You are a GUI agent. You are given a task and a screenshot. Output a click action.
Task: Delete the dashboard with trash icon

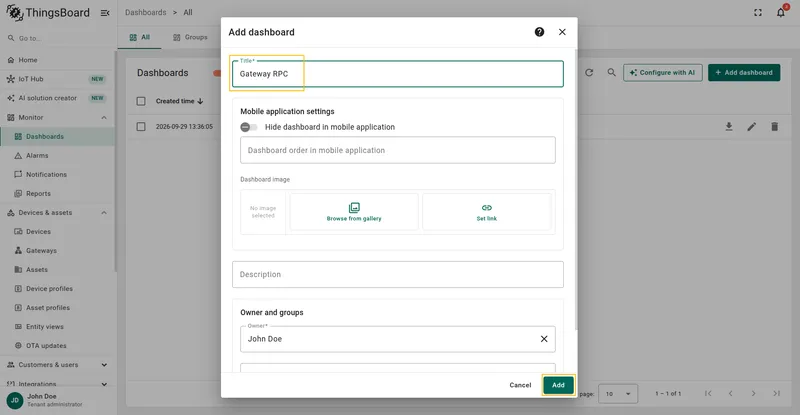point(774,127)
